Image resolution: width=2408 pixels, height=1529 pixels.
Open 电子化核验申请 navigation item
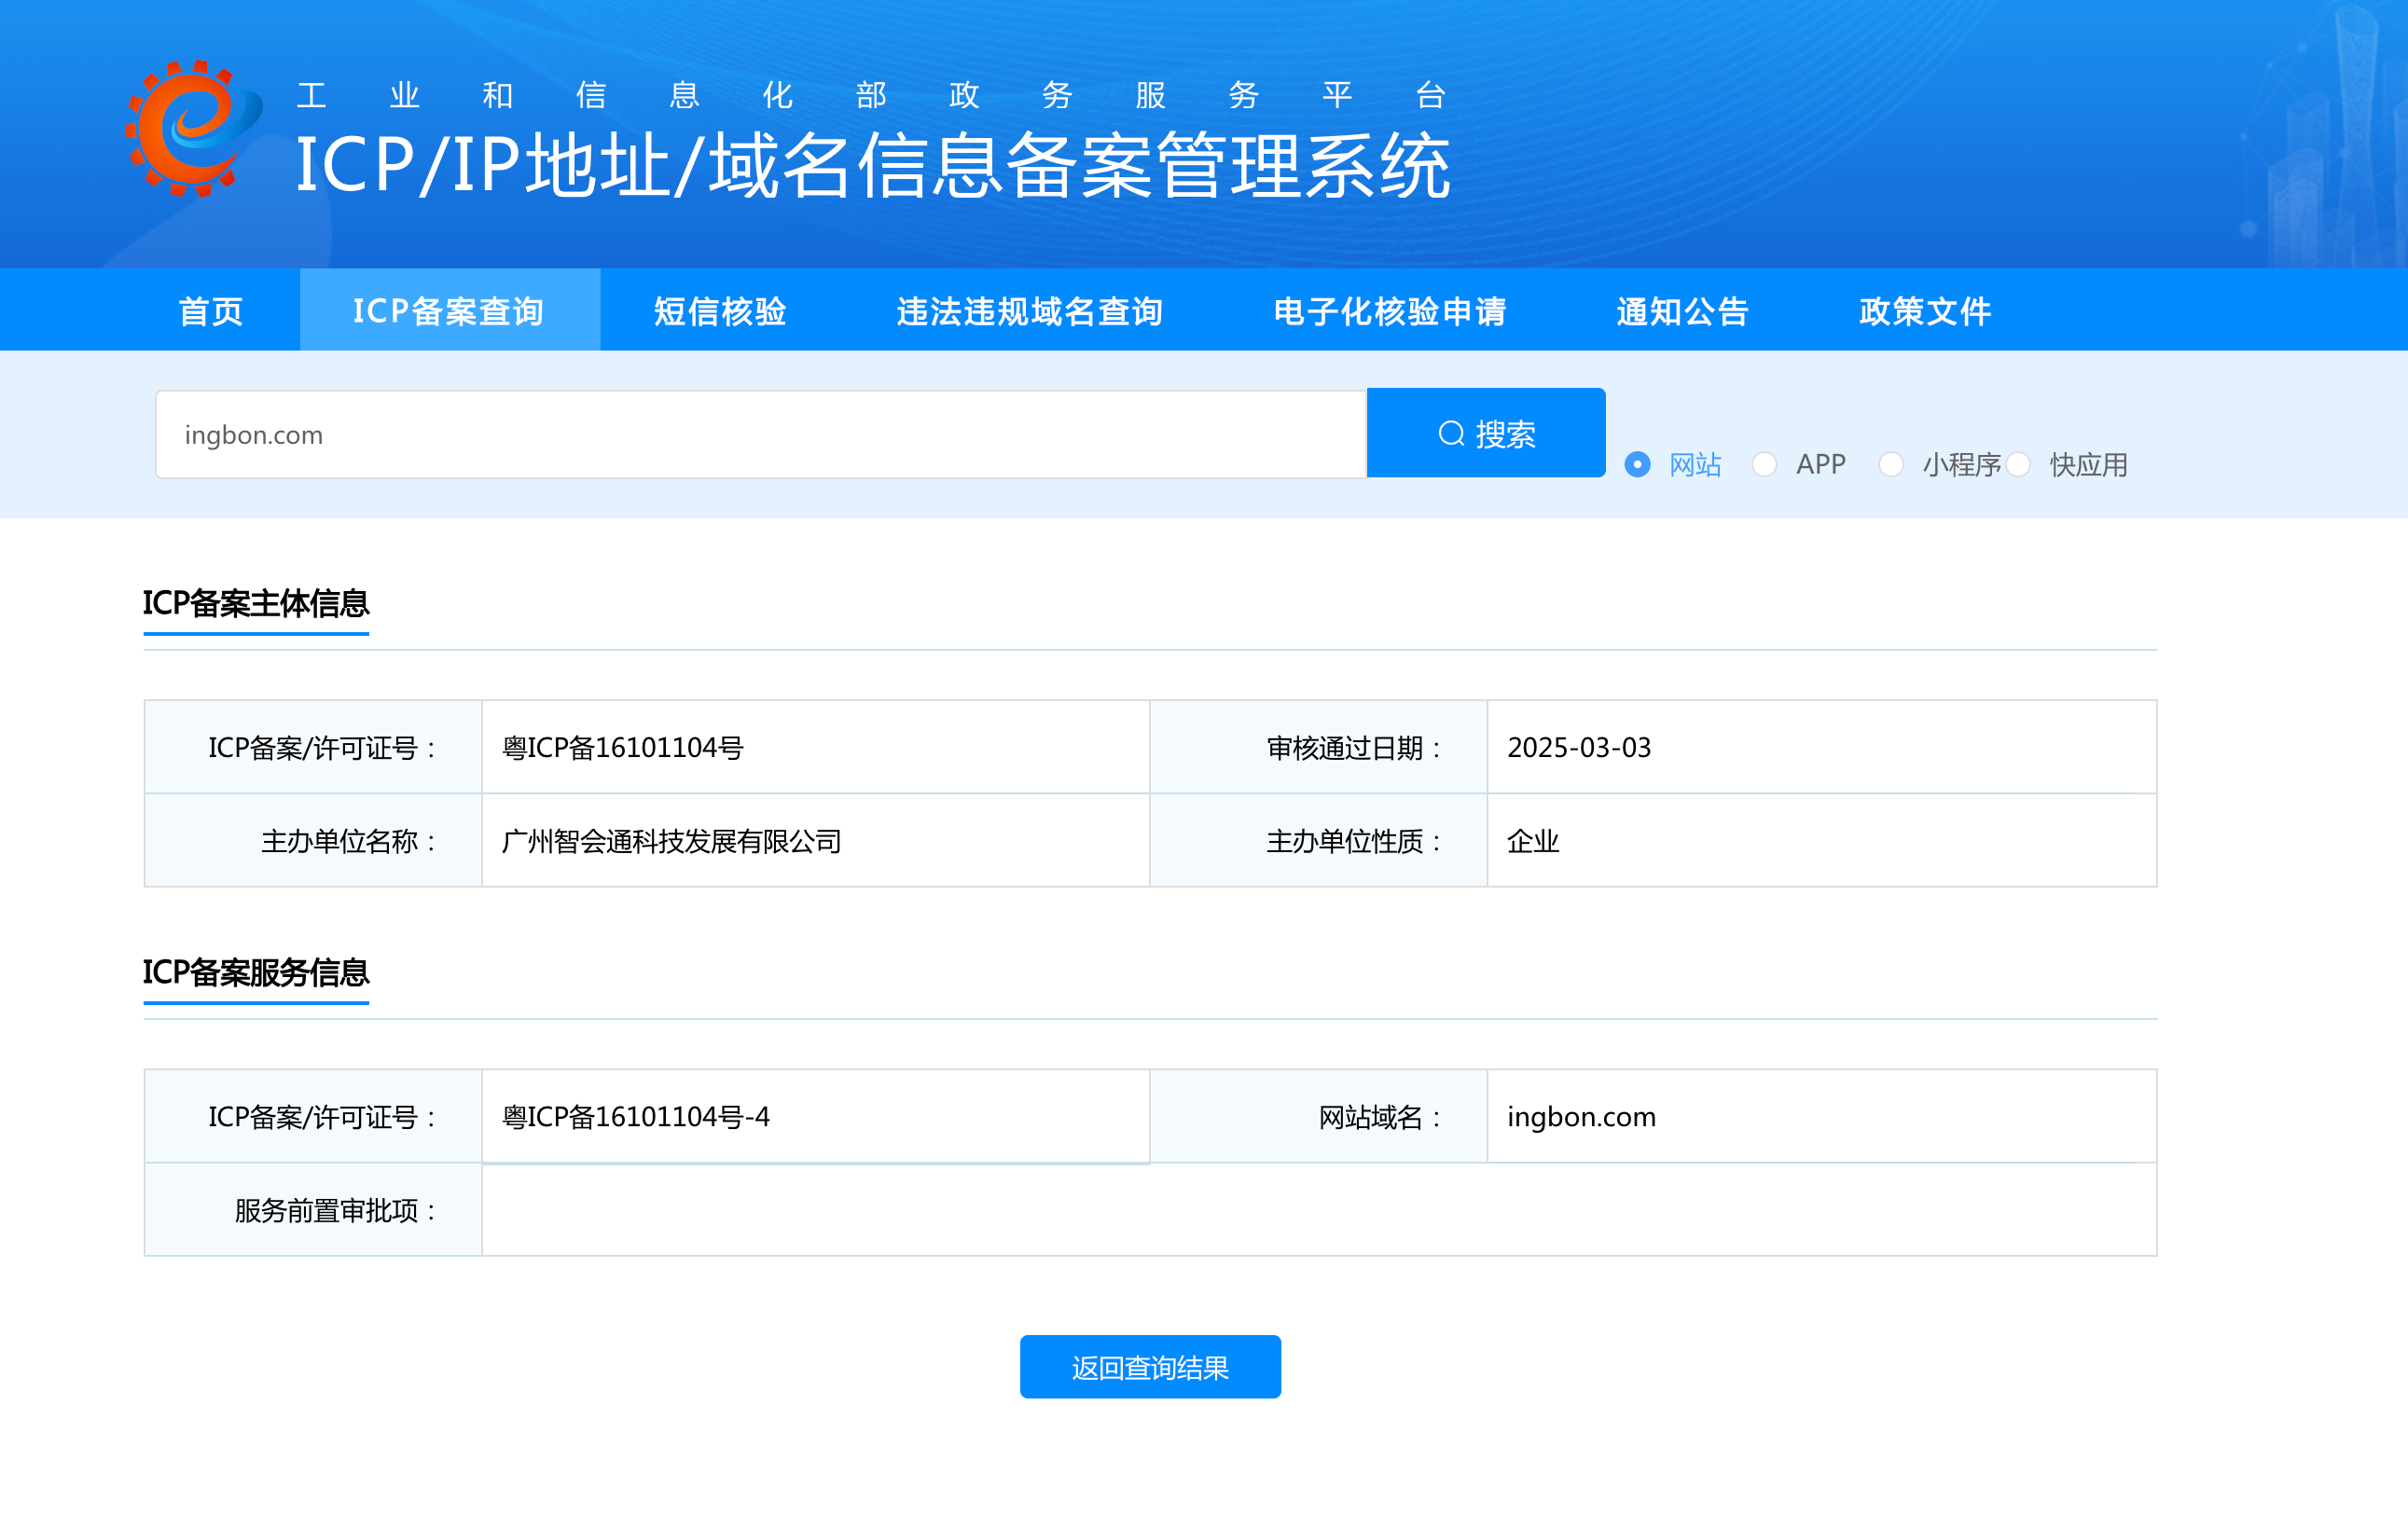pyautogui.click(x=1389, y=311)
